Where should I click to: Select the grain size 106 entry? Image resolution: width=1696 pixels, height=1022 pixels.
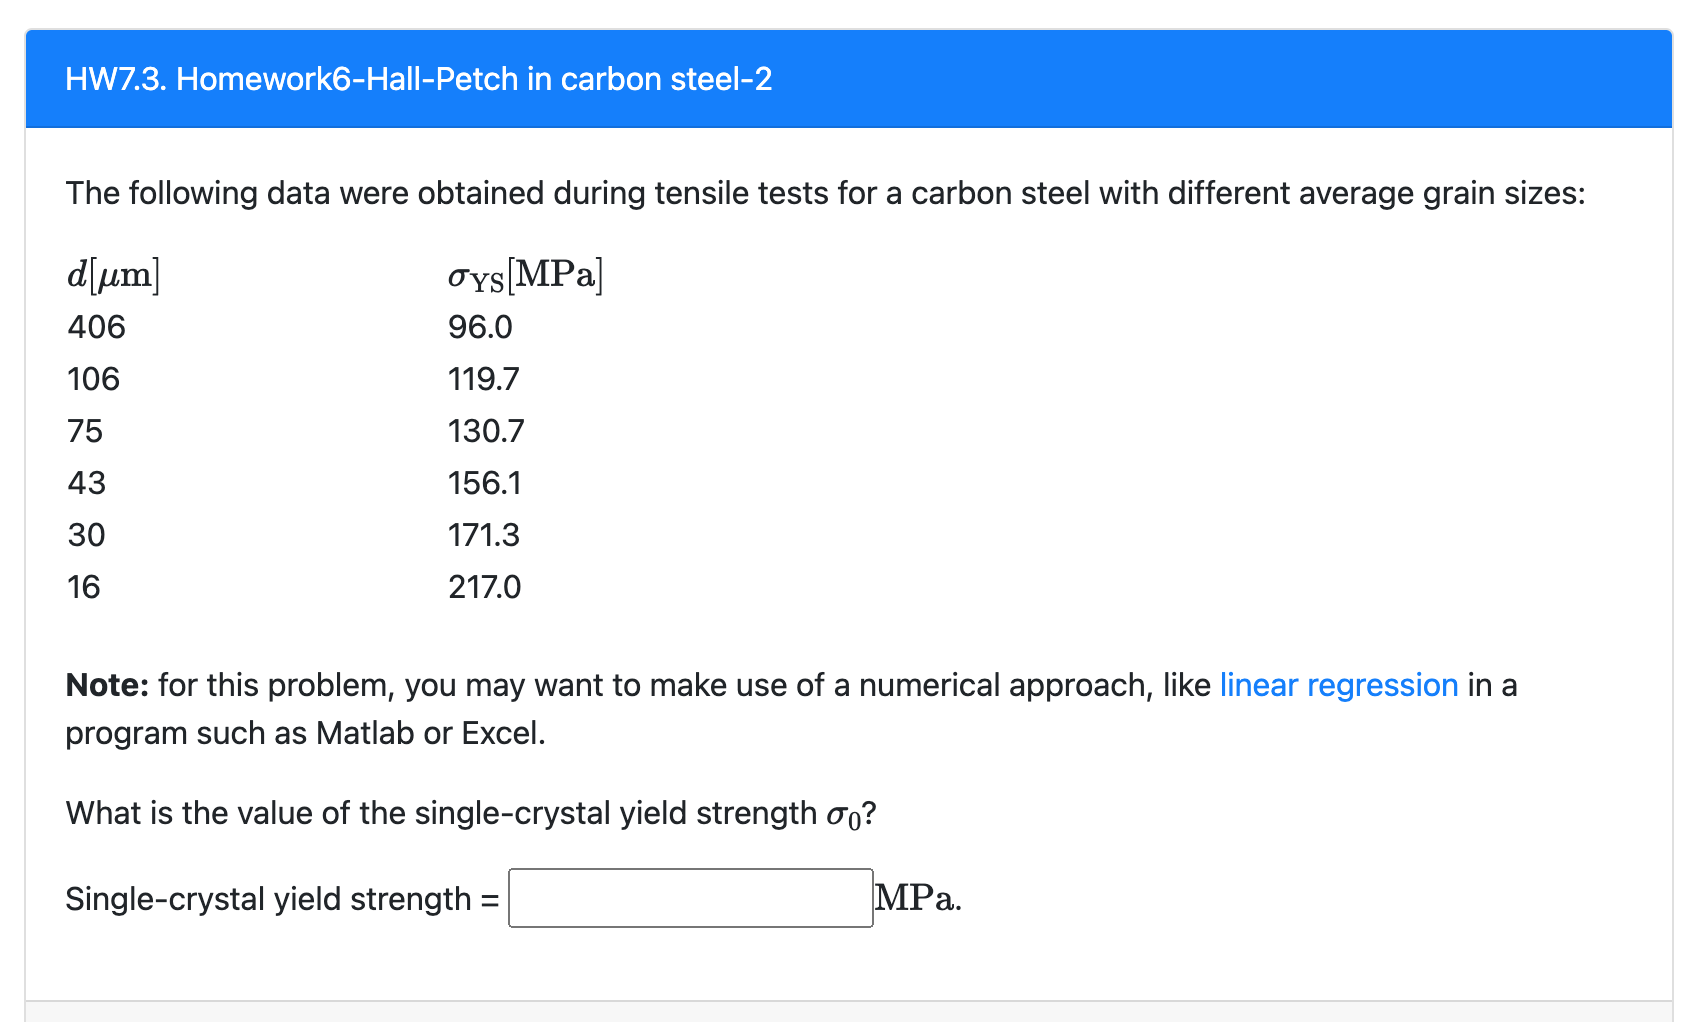click(x=93, y=379)
